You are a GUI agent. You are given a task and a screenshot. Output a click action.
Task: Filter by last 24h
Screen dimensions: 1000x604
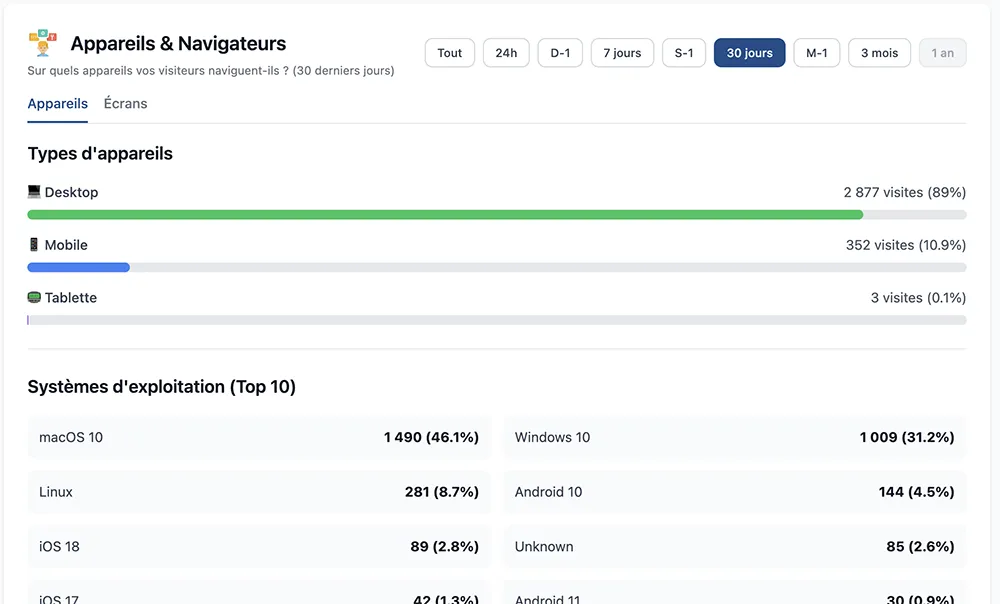point(506,53)
